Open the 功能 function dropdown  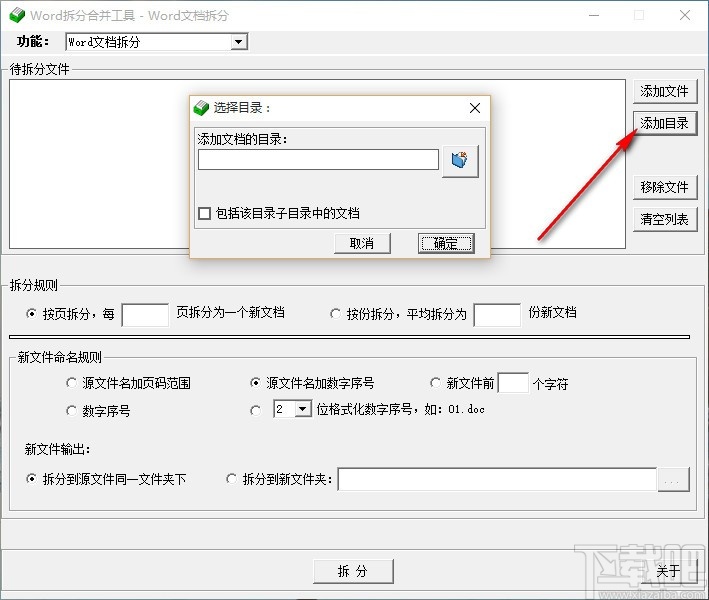coord(238,42)
